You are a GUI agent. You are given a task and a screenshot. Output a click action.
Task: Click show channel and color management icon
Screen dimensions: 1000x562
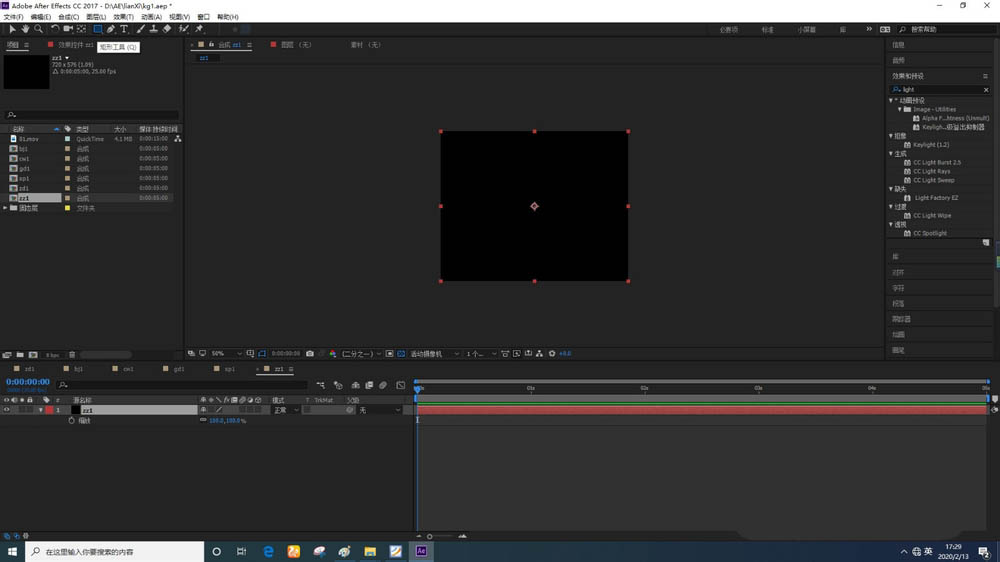(x=332, y=353)
